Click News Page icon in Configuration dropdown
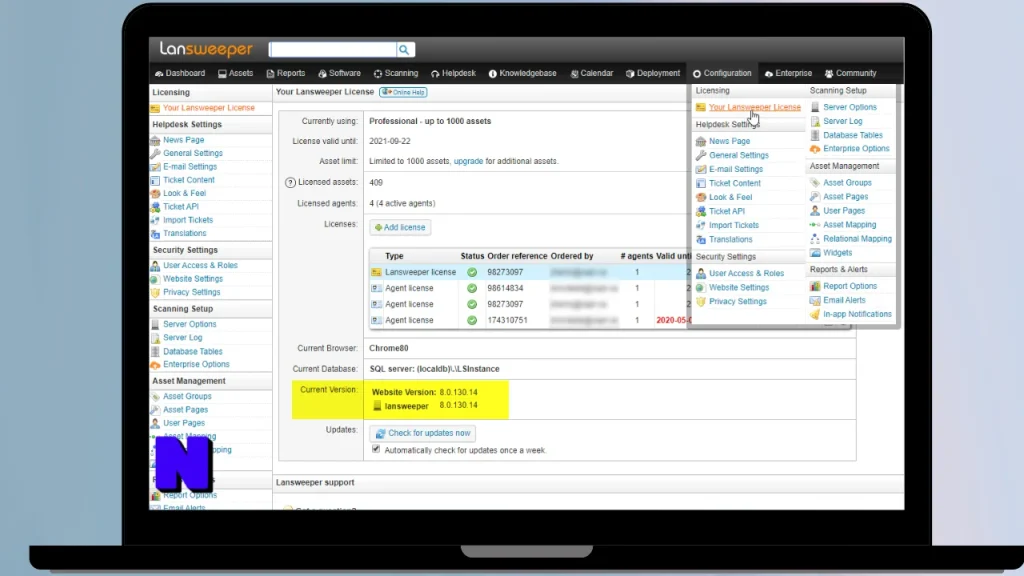The height and width of the screenshot is (576, 1024). point(701,141)
